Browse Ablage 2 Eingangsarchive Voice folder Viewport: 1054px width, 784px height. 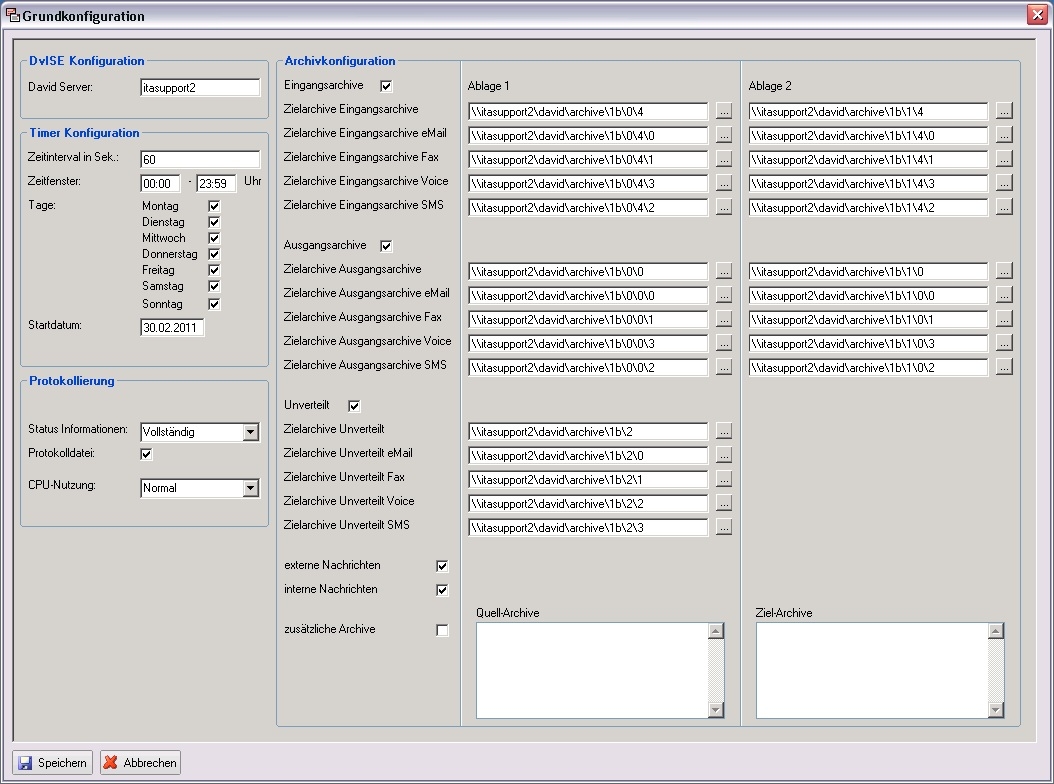[x=1004, y=184]
